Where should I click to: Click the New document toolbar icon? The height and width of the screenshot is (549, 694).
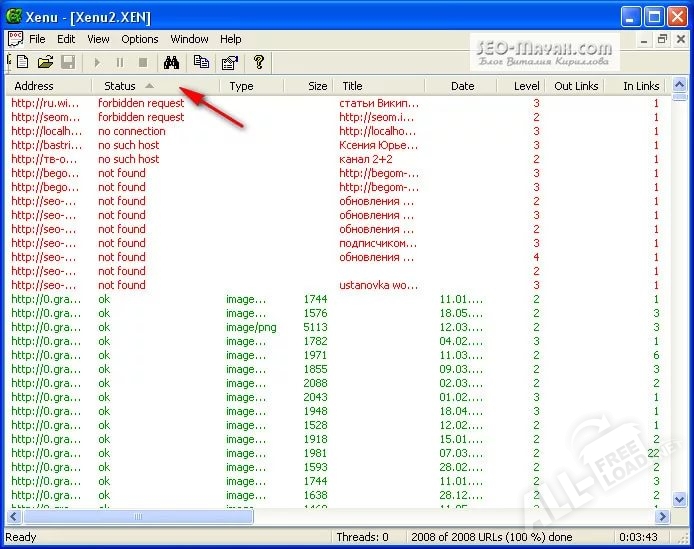click(23, 62)
